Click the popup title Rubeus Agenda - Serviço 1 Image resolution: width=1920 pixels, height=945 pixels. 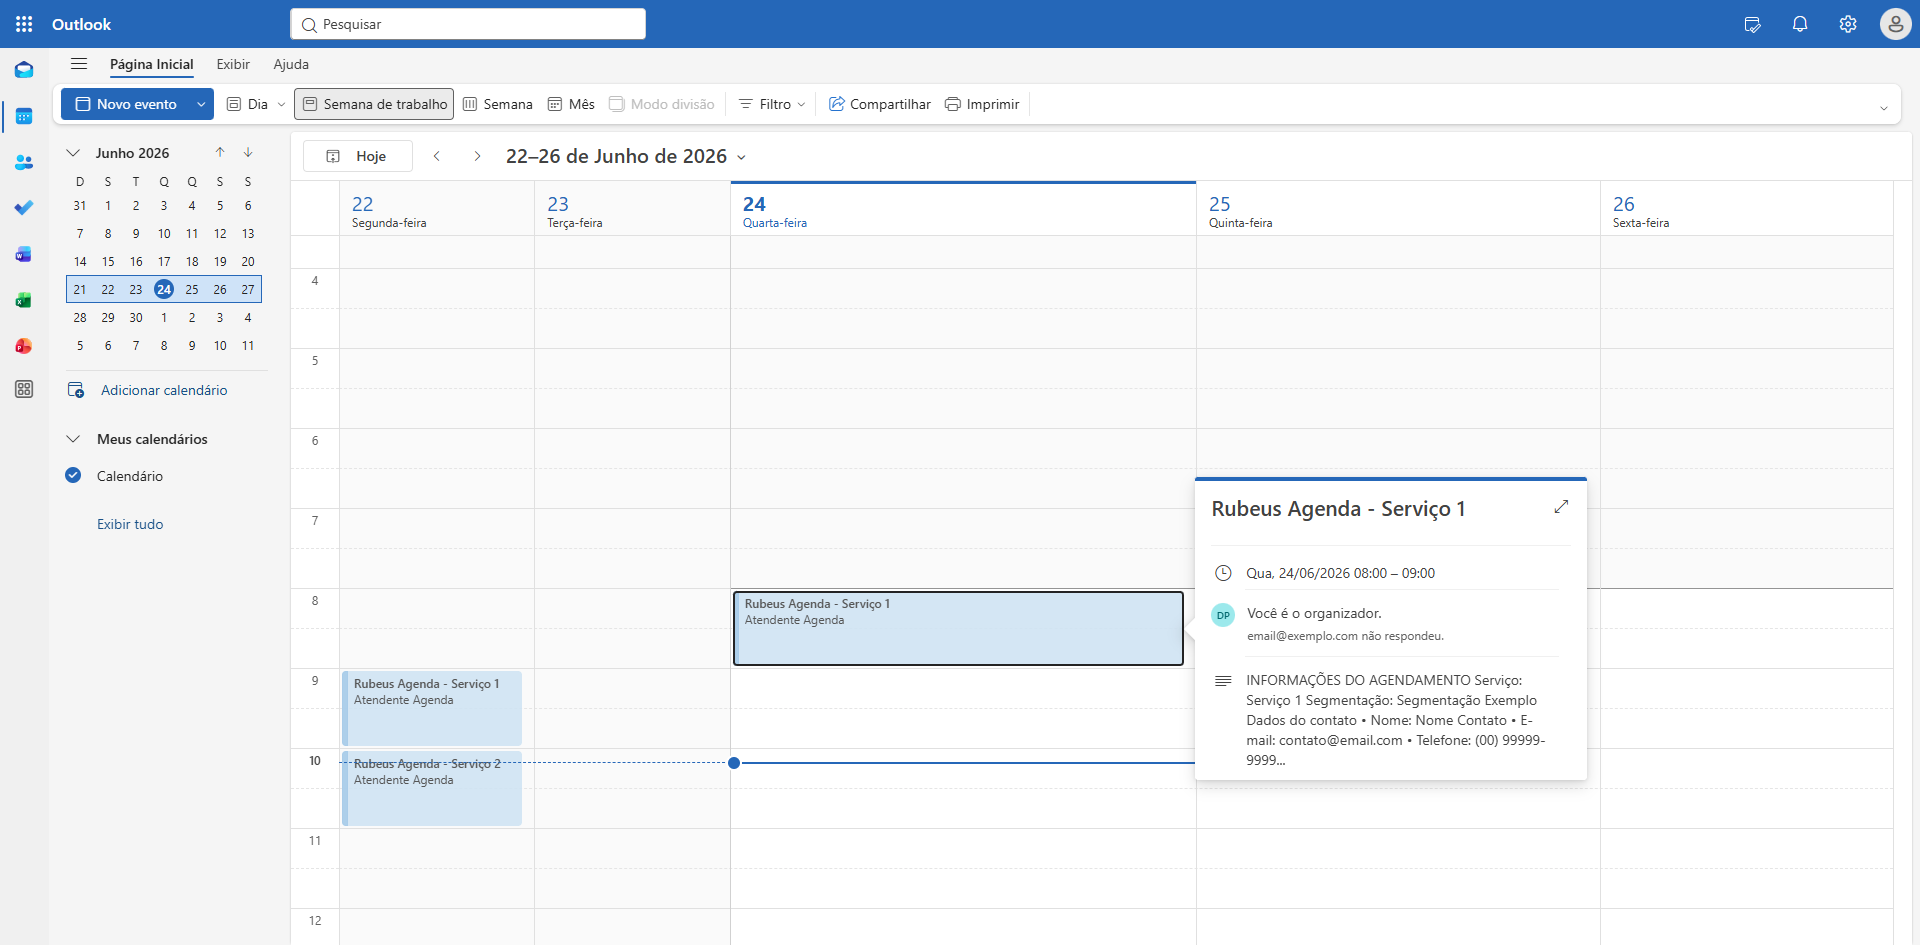[x=1338, y=509]
